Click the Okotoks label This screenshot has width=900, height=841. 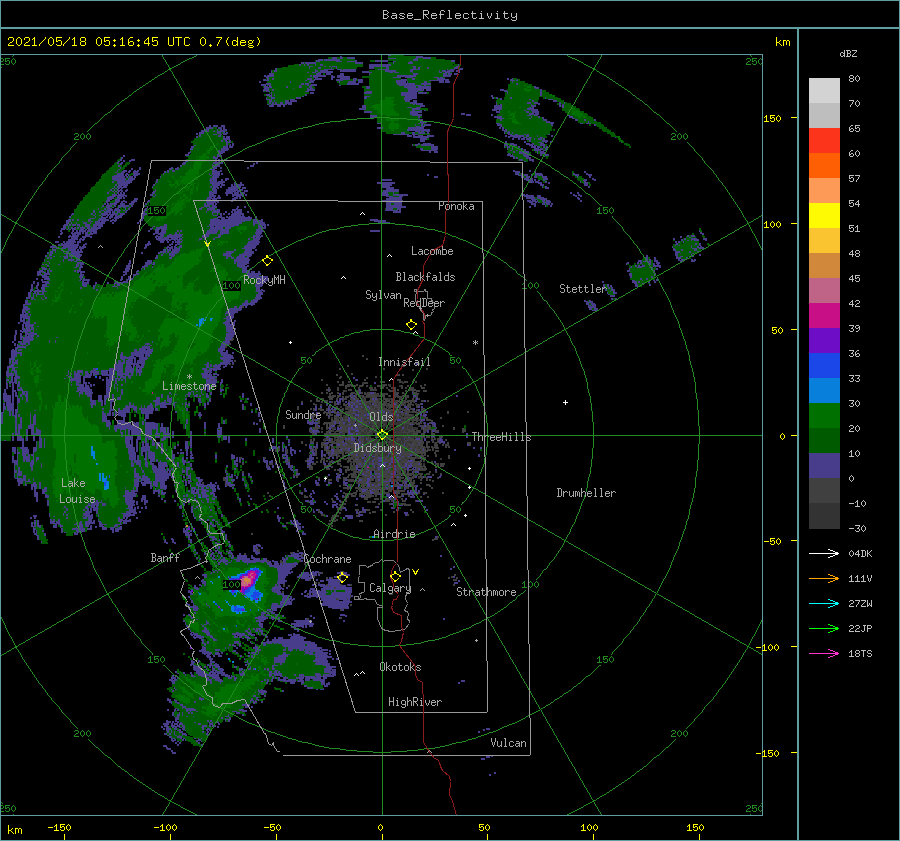click(400, 667)
